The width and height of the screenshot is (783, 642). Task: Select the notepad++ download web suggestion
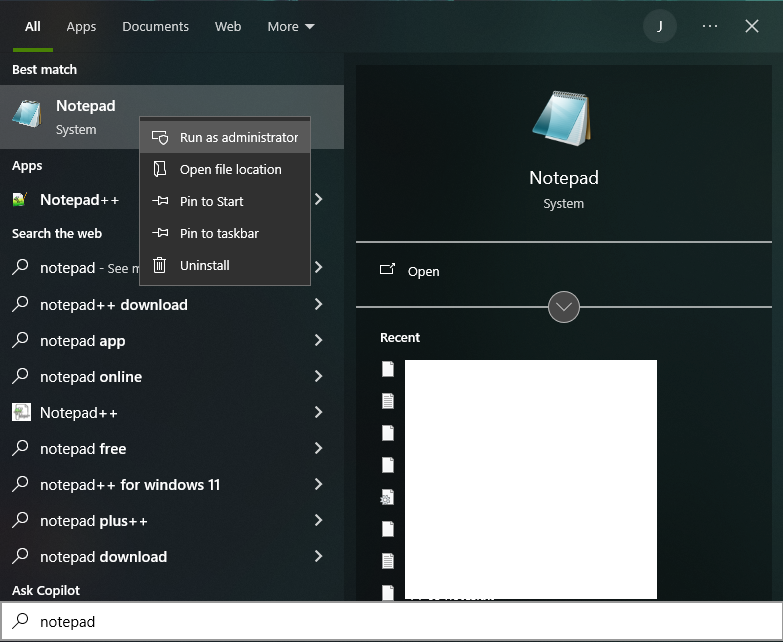(x=172, y=304)
